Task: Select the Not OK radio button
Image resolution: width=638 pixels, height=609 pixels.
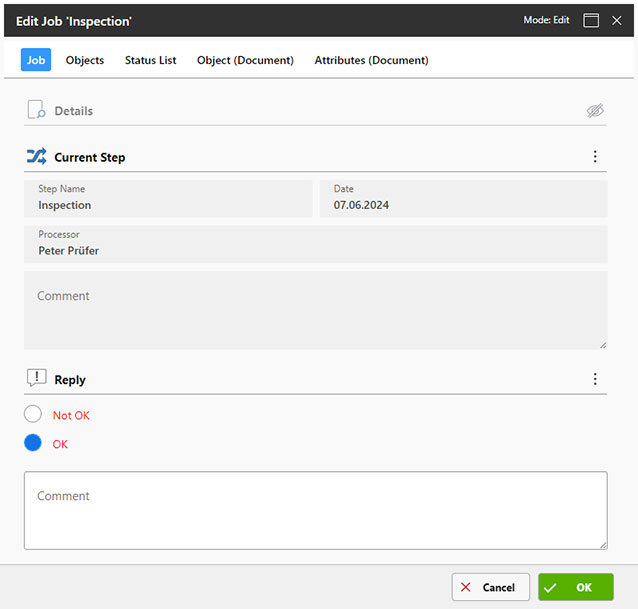Action: (x=33, y=415)
